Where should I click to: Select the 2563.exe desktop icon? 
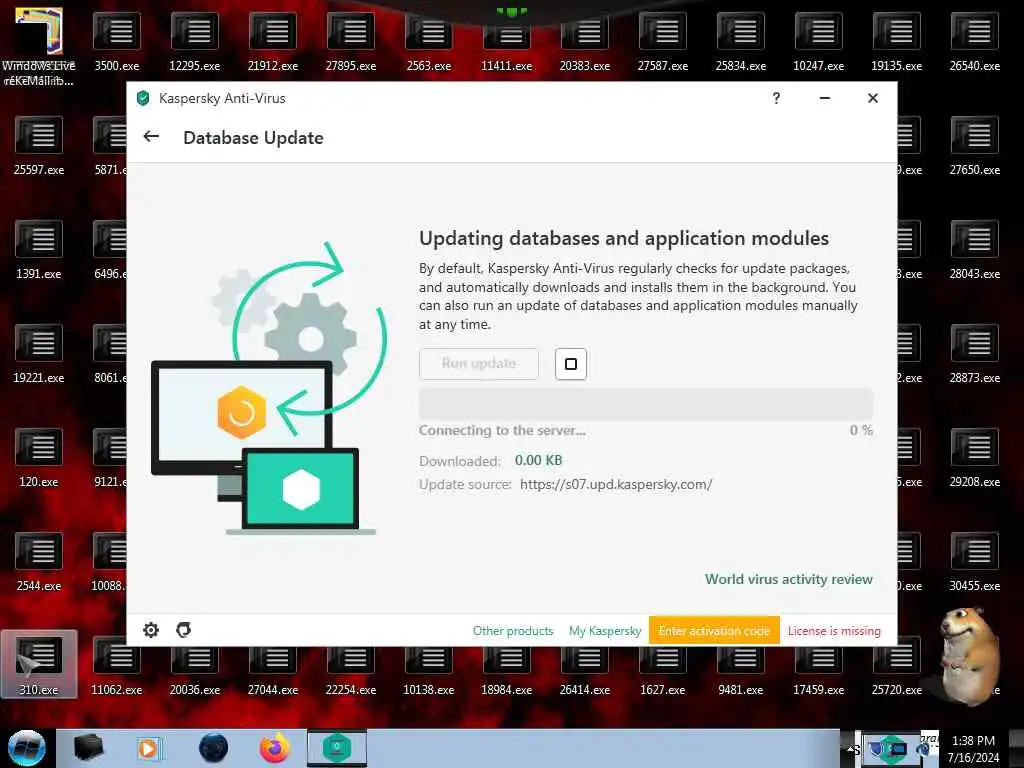click(428, 43)
